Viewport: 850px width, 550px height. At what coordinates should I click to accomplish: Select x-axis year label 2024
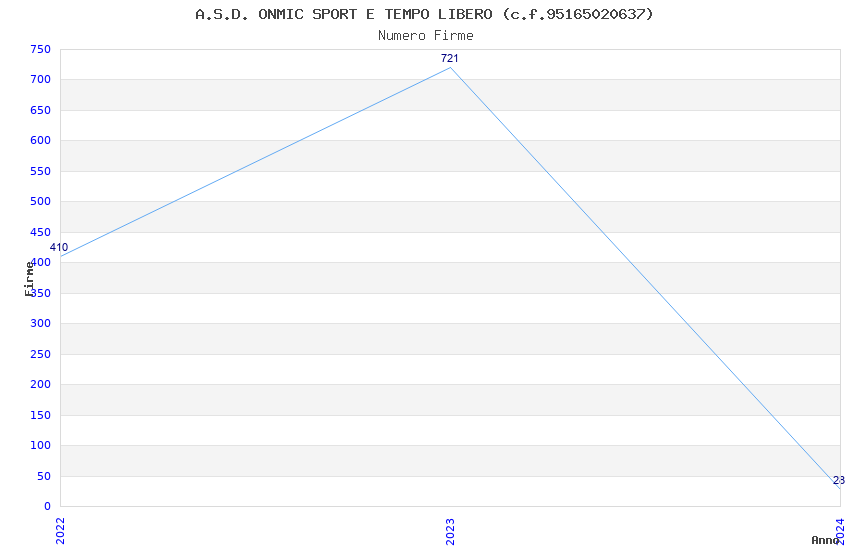point(840,531)
